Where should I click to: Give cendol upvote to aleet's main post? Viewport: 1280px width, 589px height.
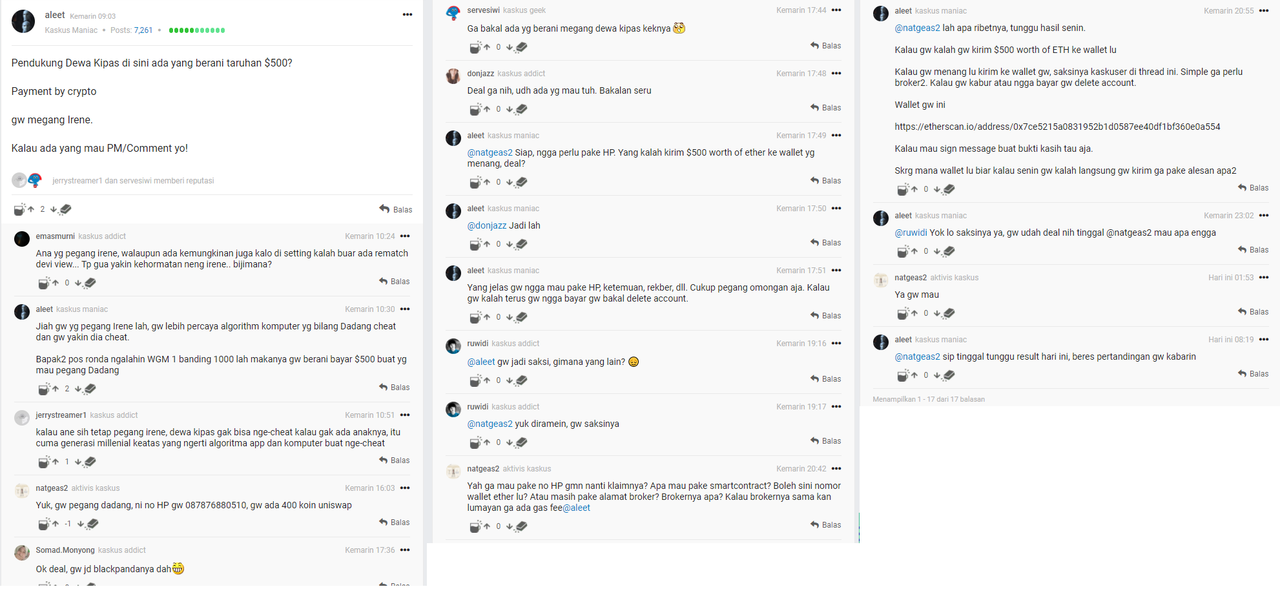coord(20,209)
